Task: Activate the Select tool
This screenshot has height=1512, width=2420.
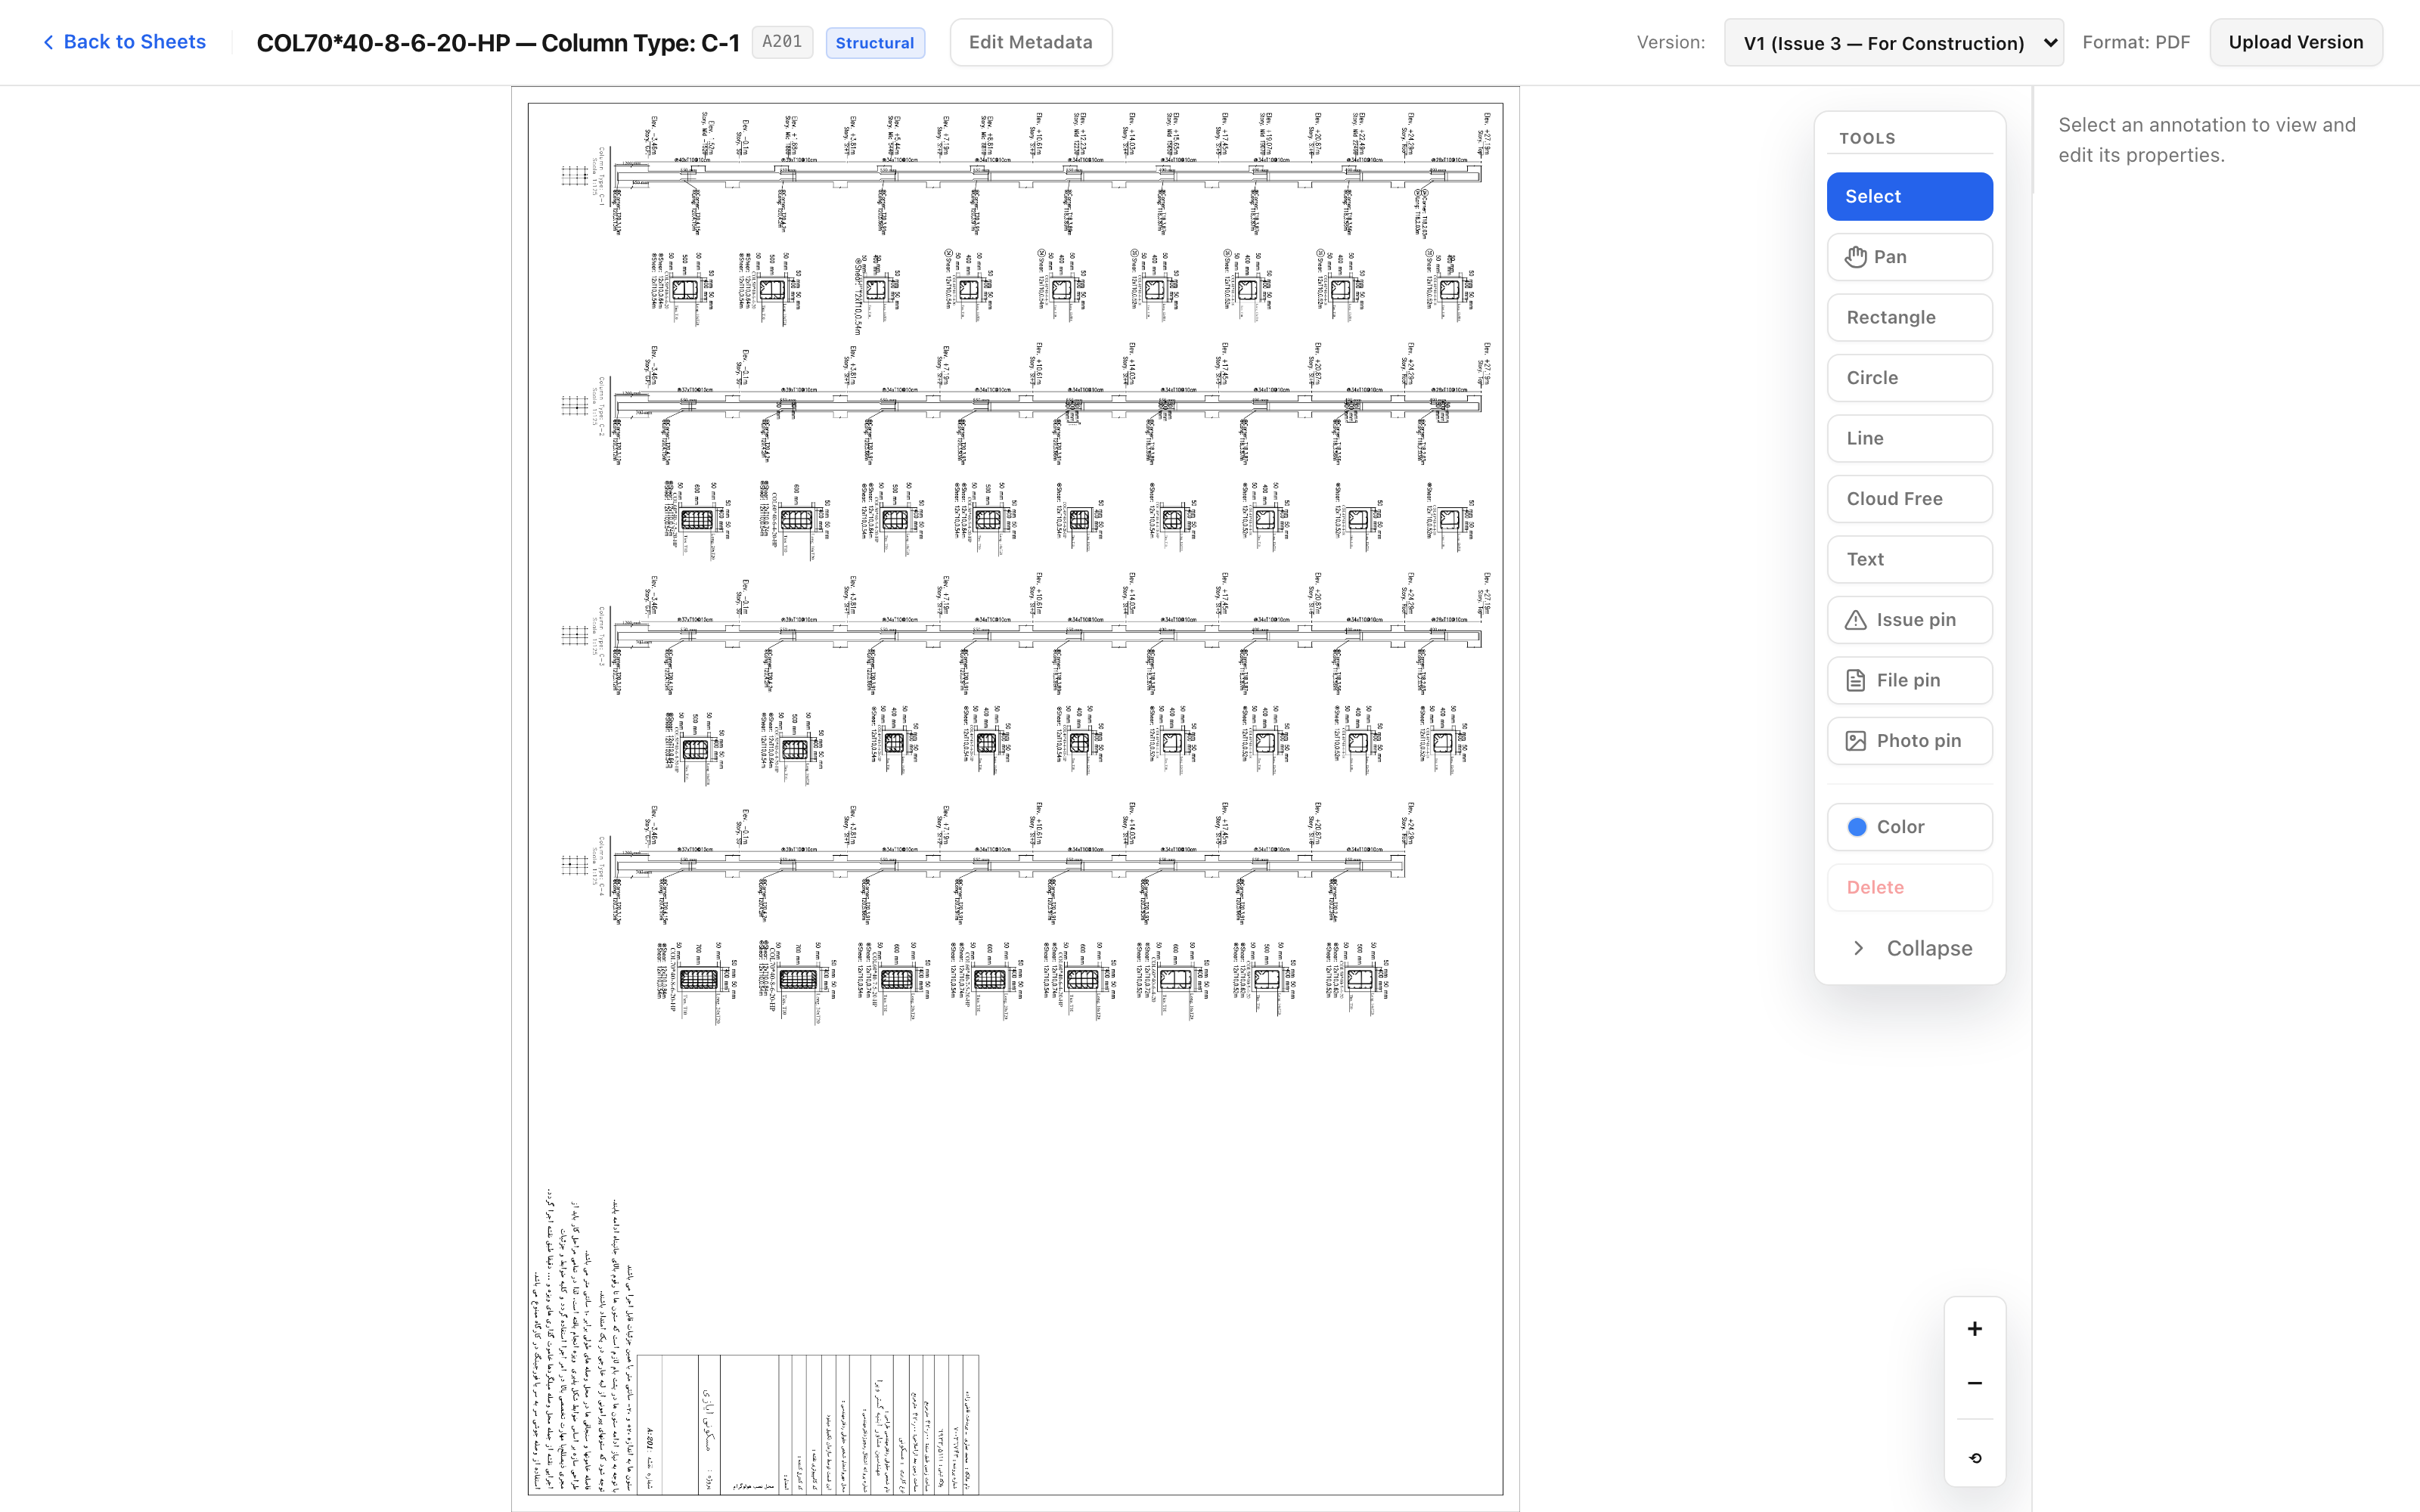Action: pyautogui.click(x=1909, y=196)
